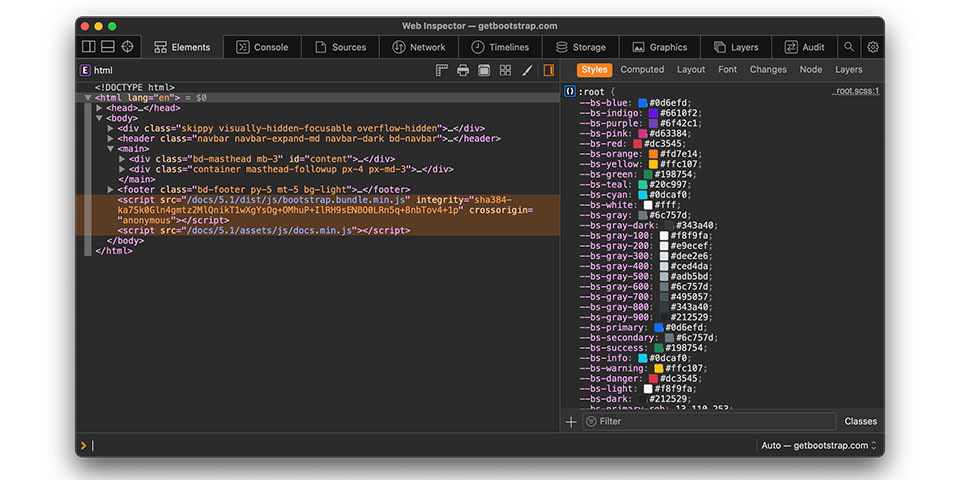Show the Layers sidebar panel

click(849, 70)
